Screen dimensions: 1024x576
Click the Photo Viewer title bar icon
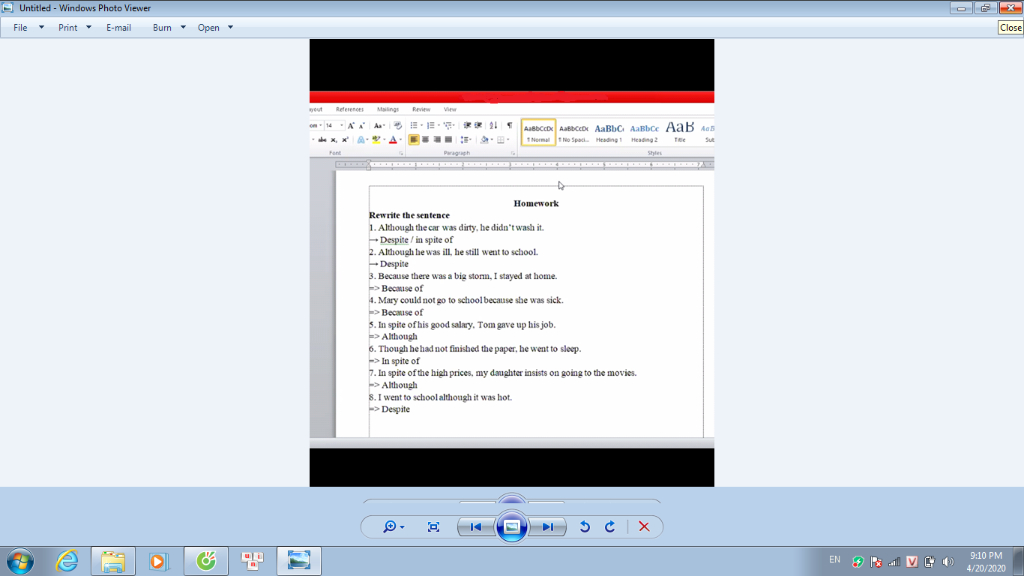[x=8, y=8]
